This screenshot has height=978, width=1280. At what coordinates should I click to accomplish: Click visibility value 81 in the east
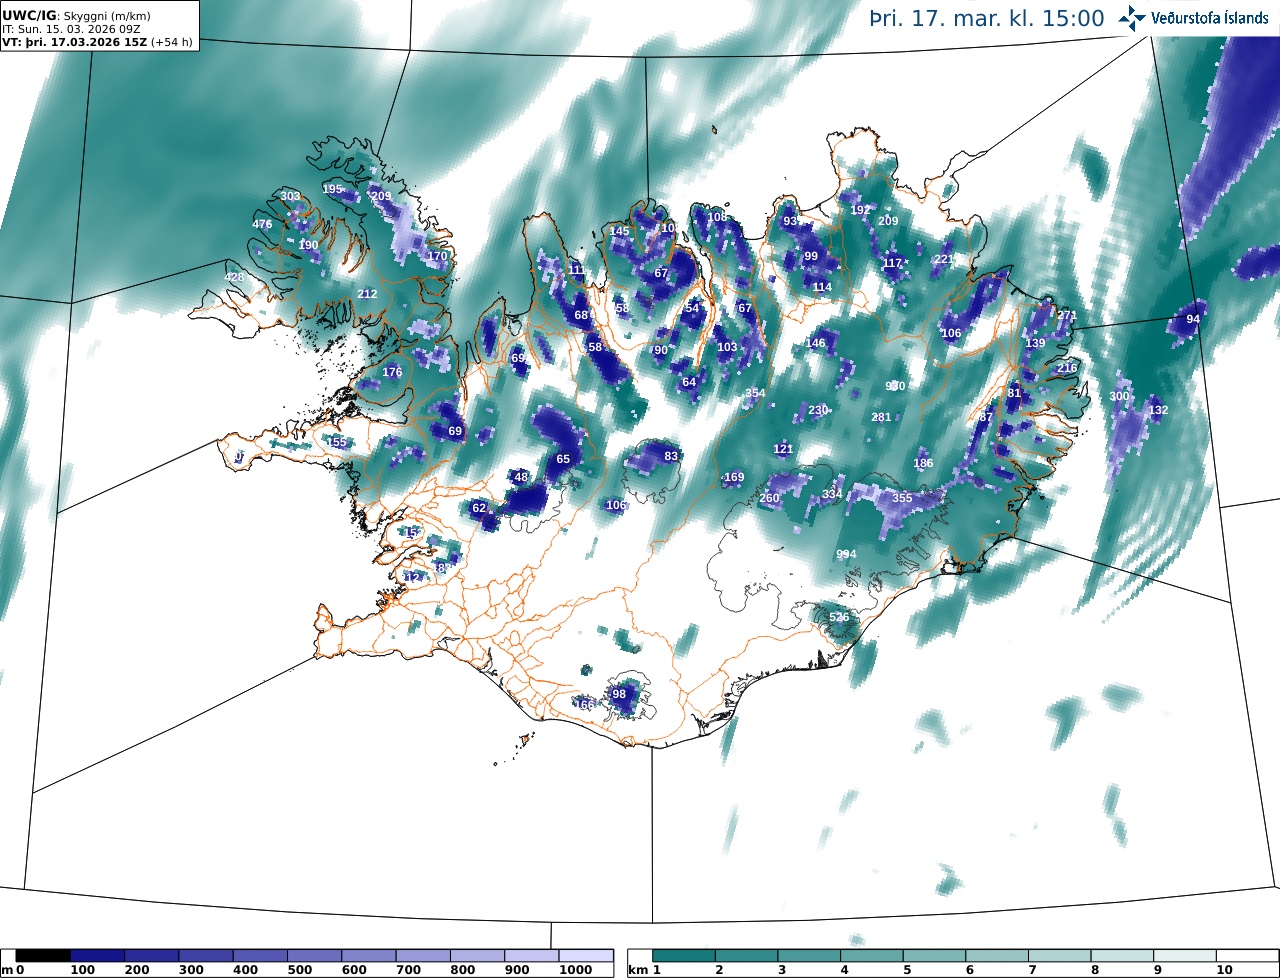pyautogui.click(x=1014, y=393)
